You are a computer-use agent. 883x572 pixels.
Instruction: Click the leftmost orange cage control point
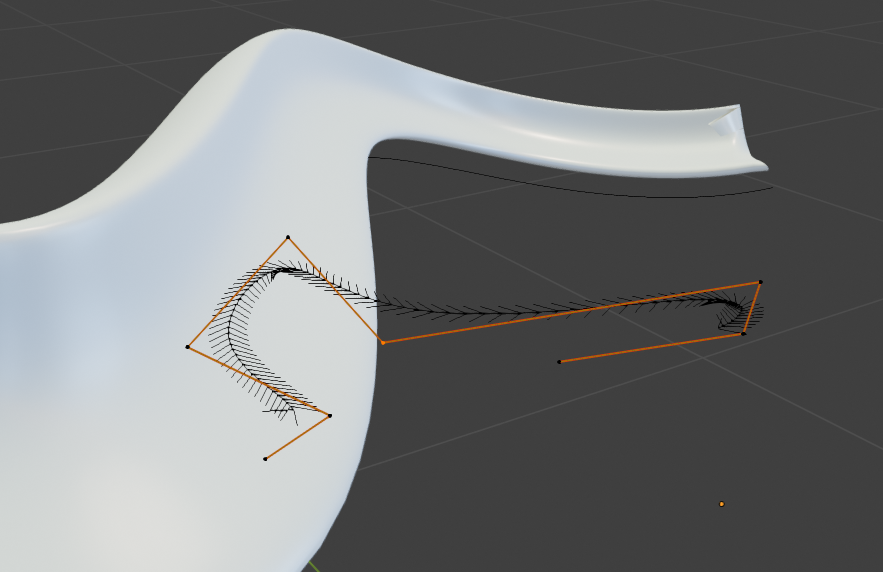pyautogui.click(x=188, y=347)
